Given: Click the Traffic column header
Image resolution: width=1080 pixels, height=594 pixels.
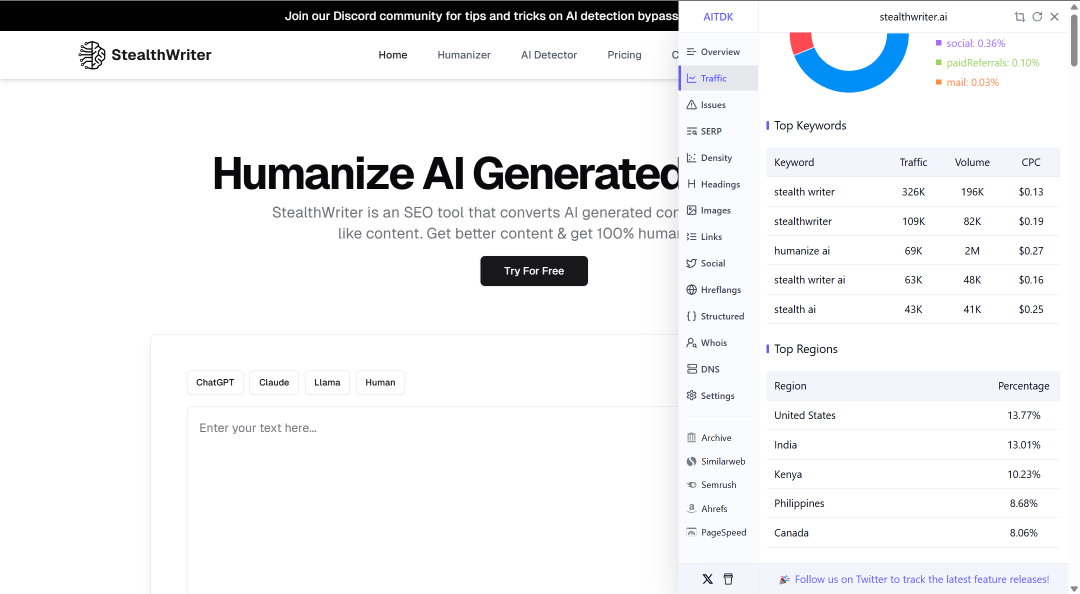Looking at the screenshot, I should tap(913, 162).
